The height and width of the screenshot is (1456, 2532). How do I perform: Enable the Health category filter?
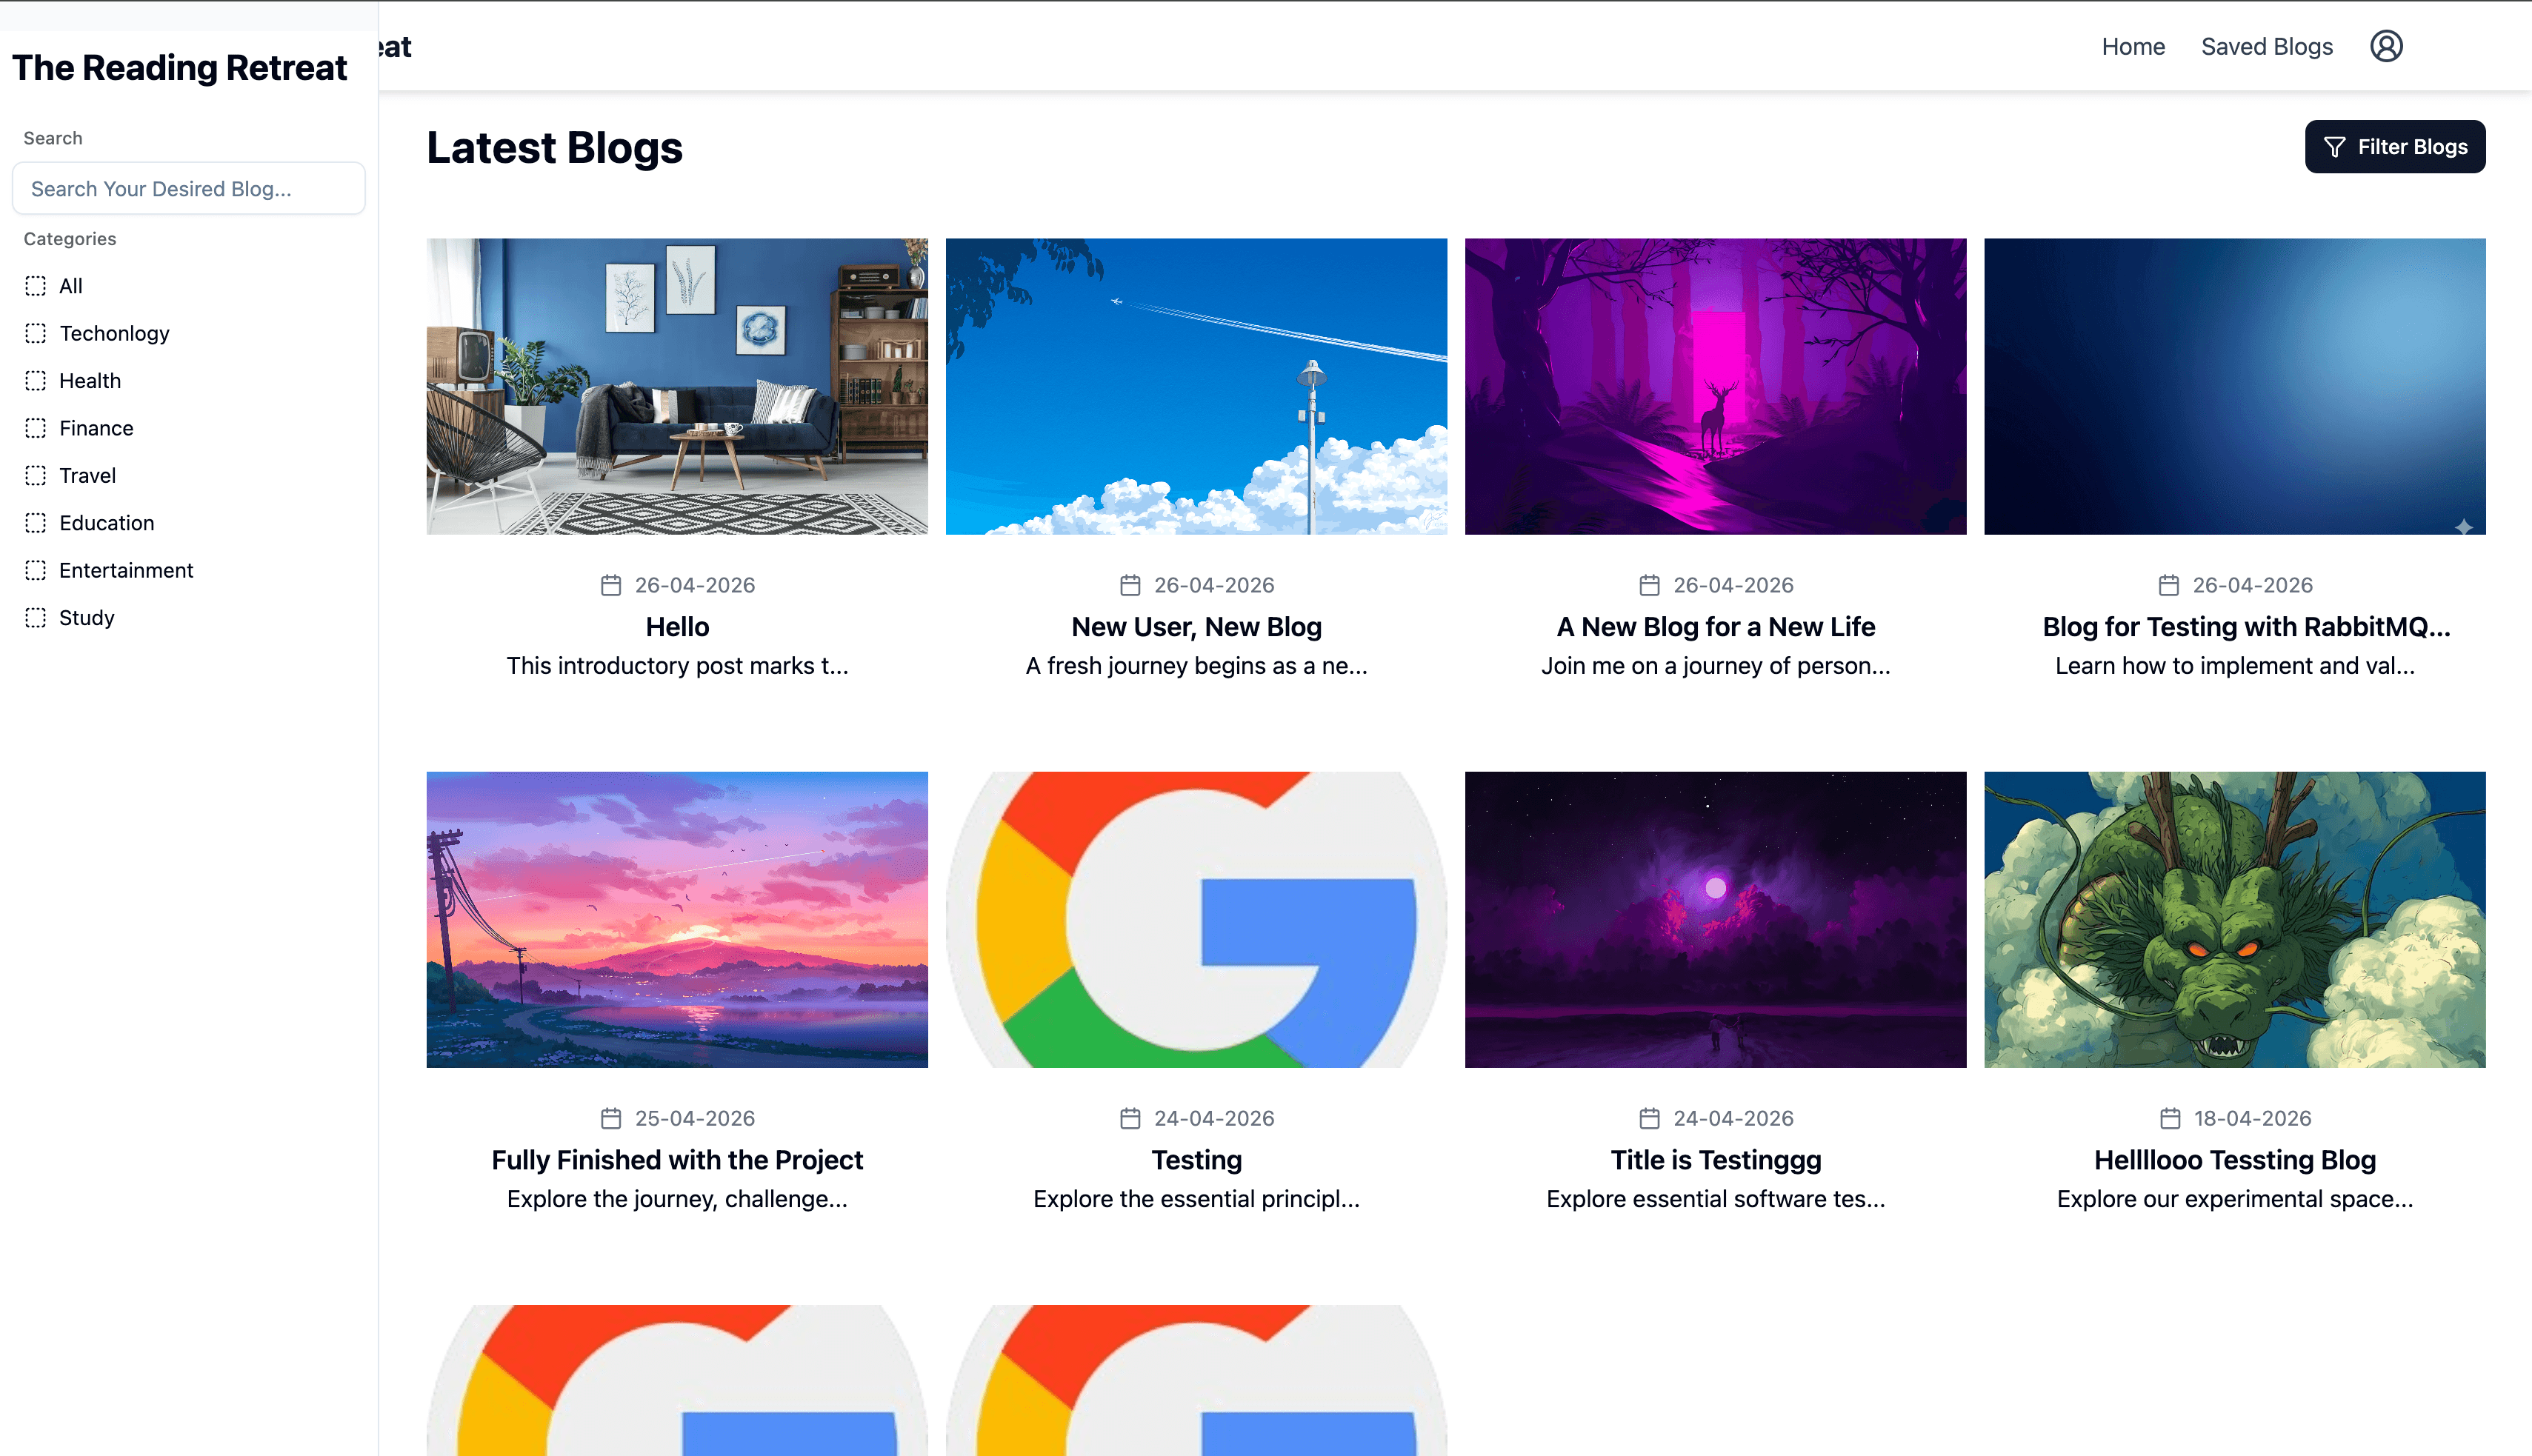coord(36,381)
